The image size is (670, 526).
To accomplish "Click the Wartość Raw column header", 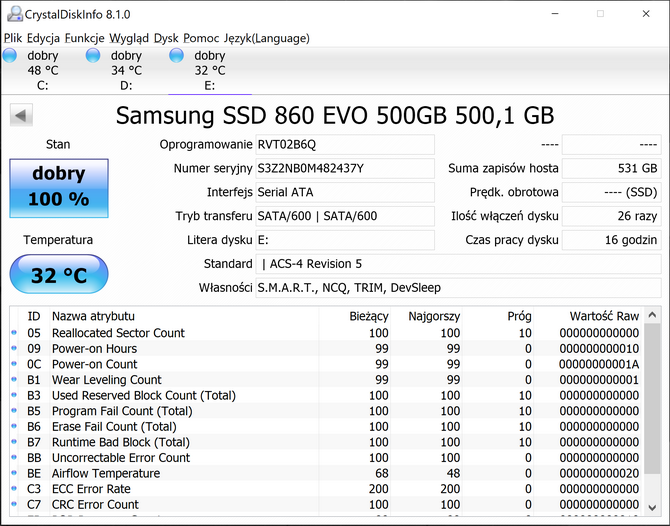I will (x=588, y=316).
